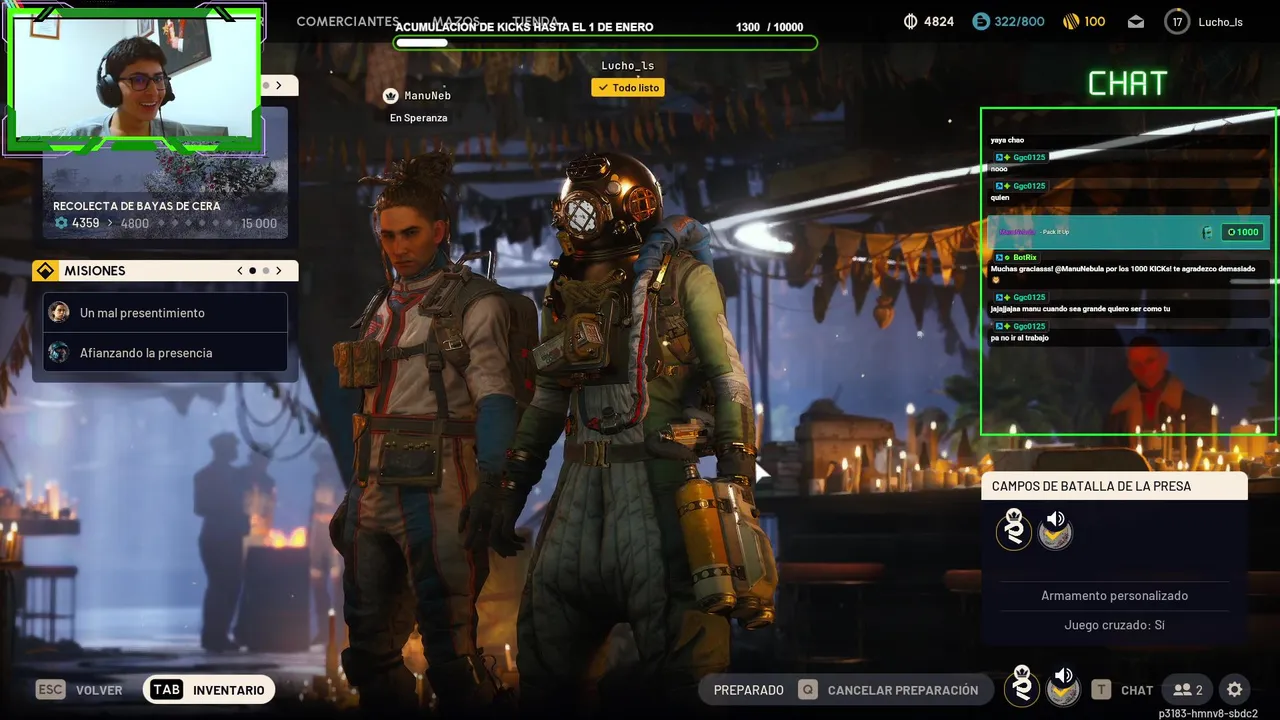Click Armamento personalizado option
Image resolution: width=1280 pixels, height=720 pixels.
(x=1114, y=596)
